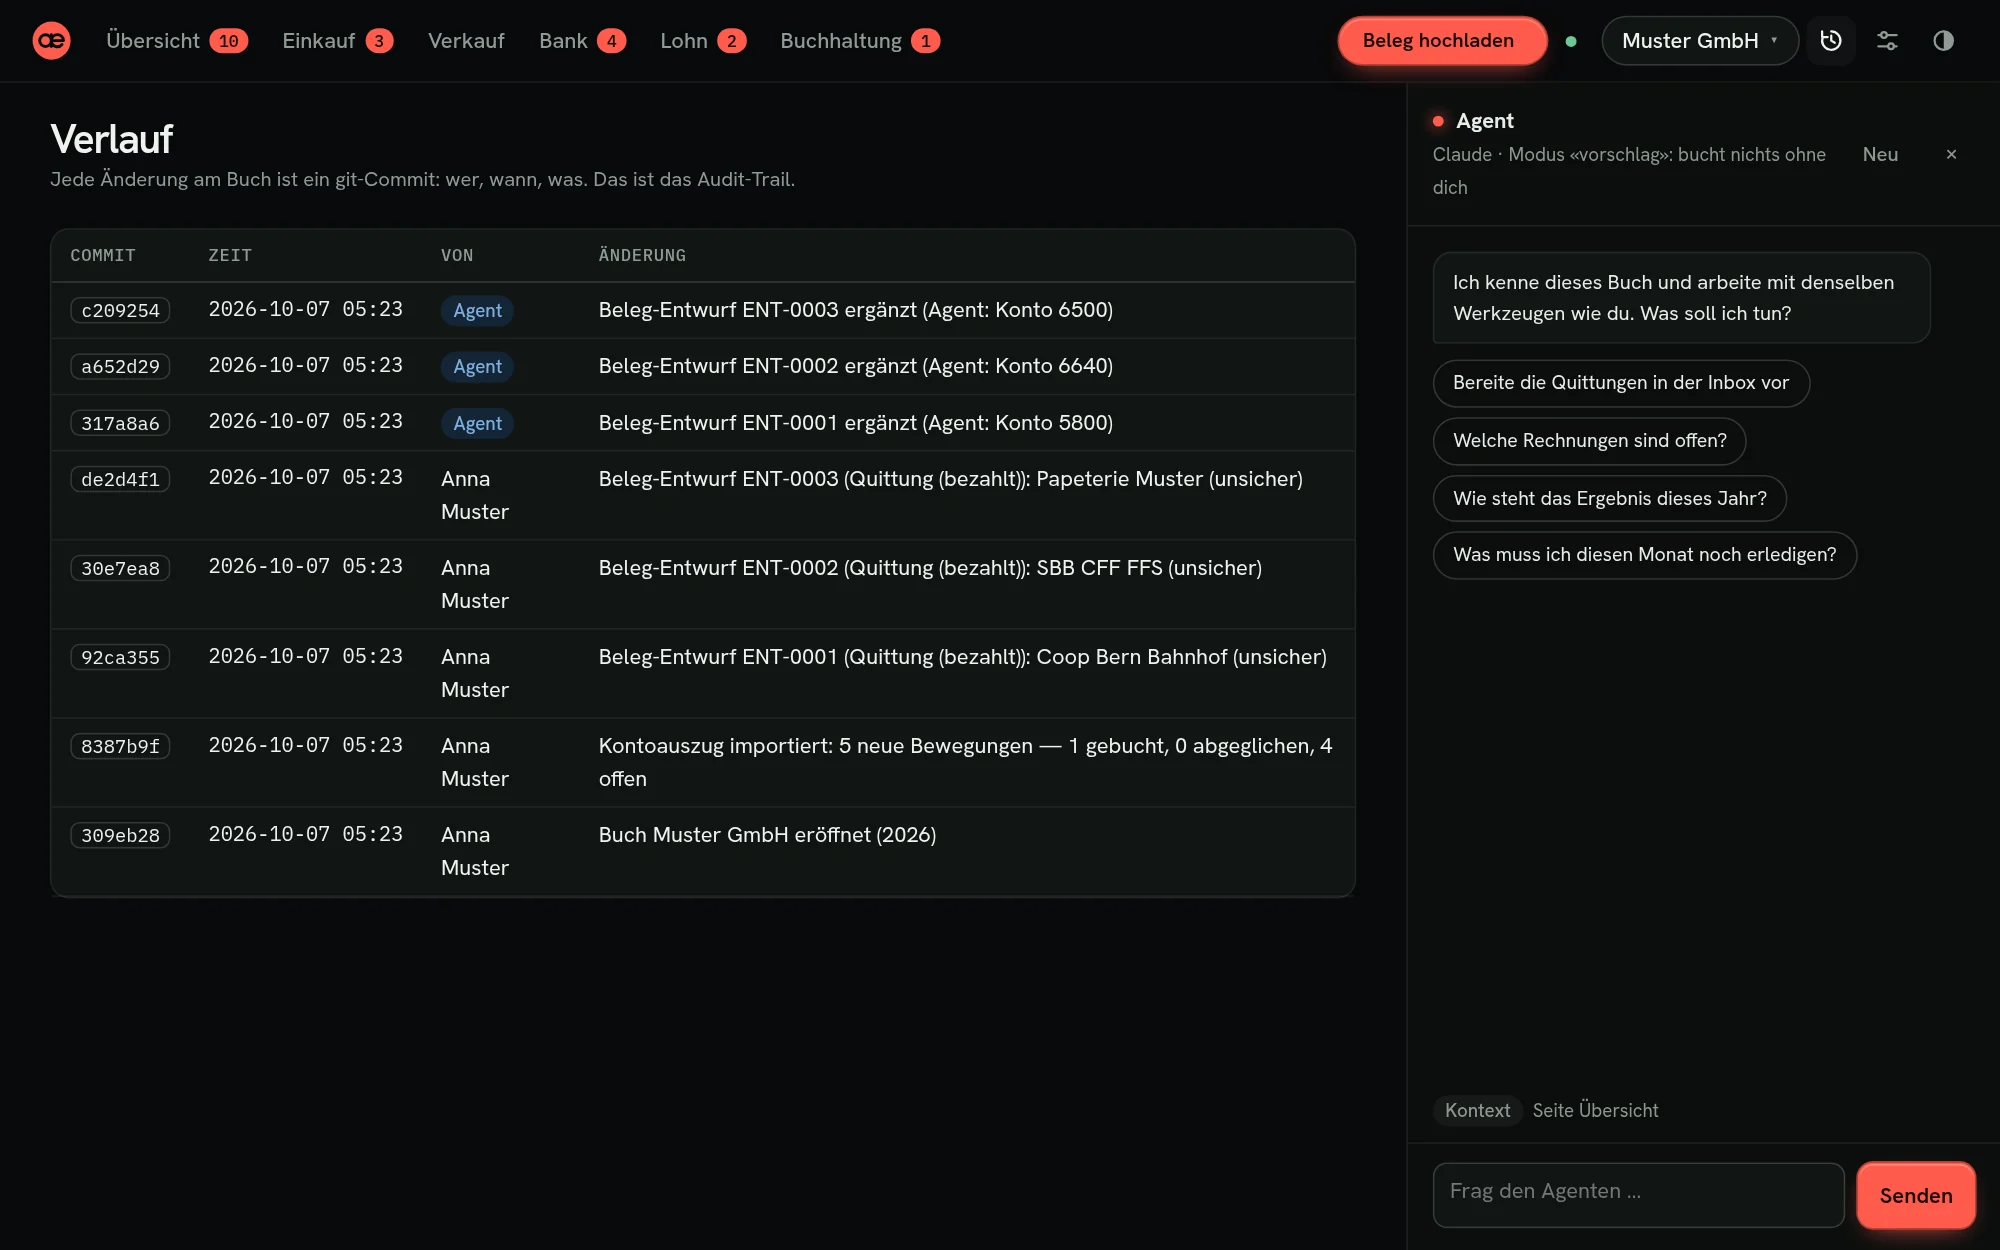This screenshot has width=2000, height=1250.
Task: Click the Senden button
Action: pyautogui.click(x=1915, y=1195)
